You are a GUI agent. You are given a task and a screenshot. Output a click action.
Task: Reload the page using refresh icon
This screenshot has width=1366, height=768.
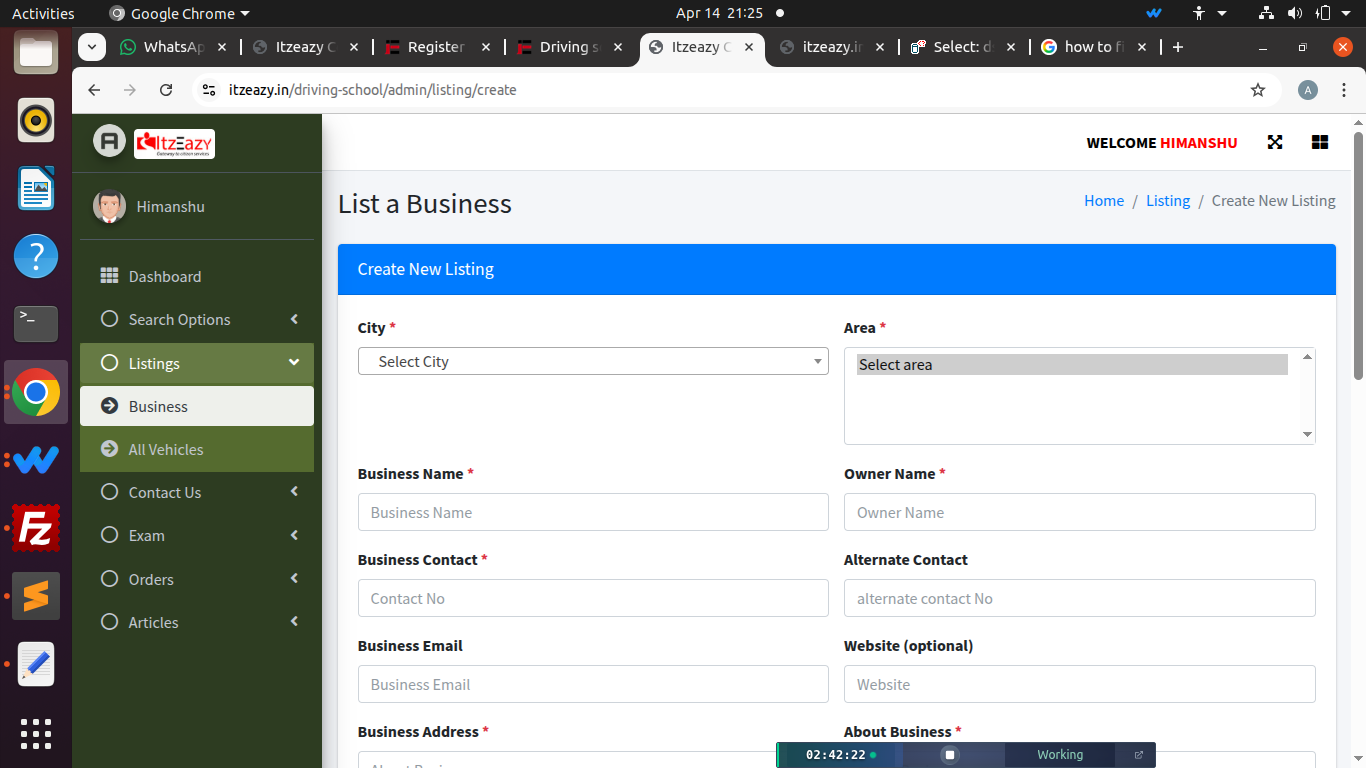(x=166, y=90)
